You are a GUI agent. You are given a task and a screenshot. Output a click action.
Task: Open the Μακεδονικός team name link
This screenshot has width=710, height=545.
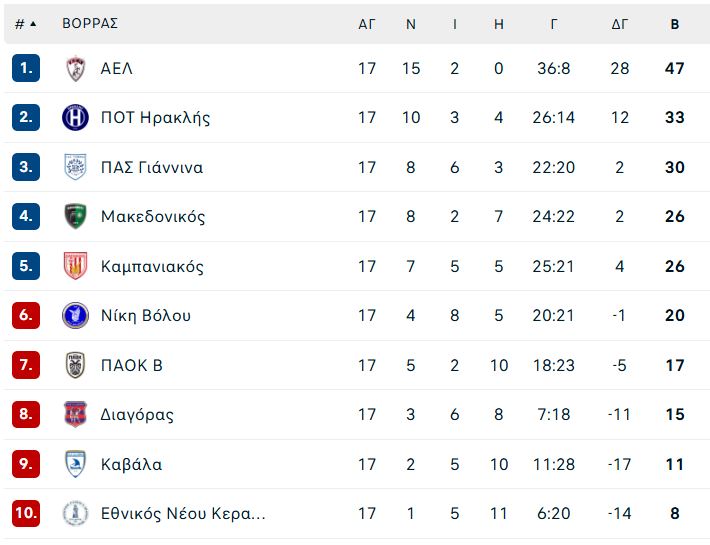(153, 216)
